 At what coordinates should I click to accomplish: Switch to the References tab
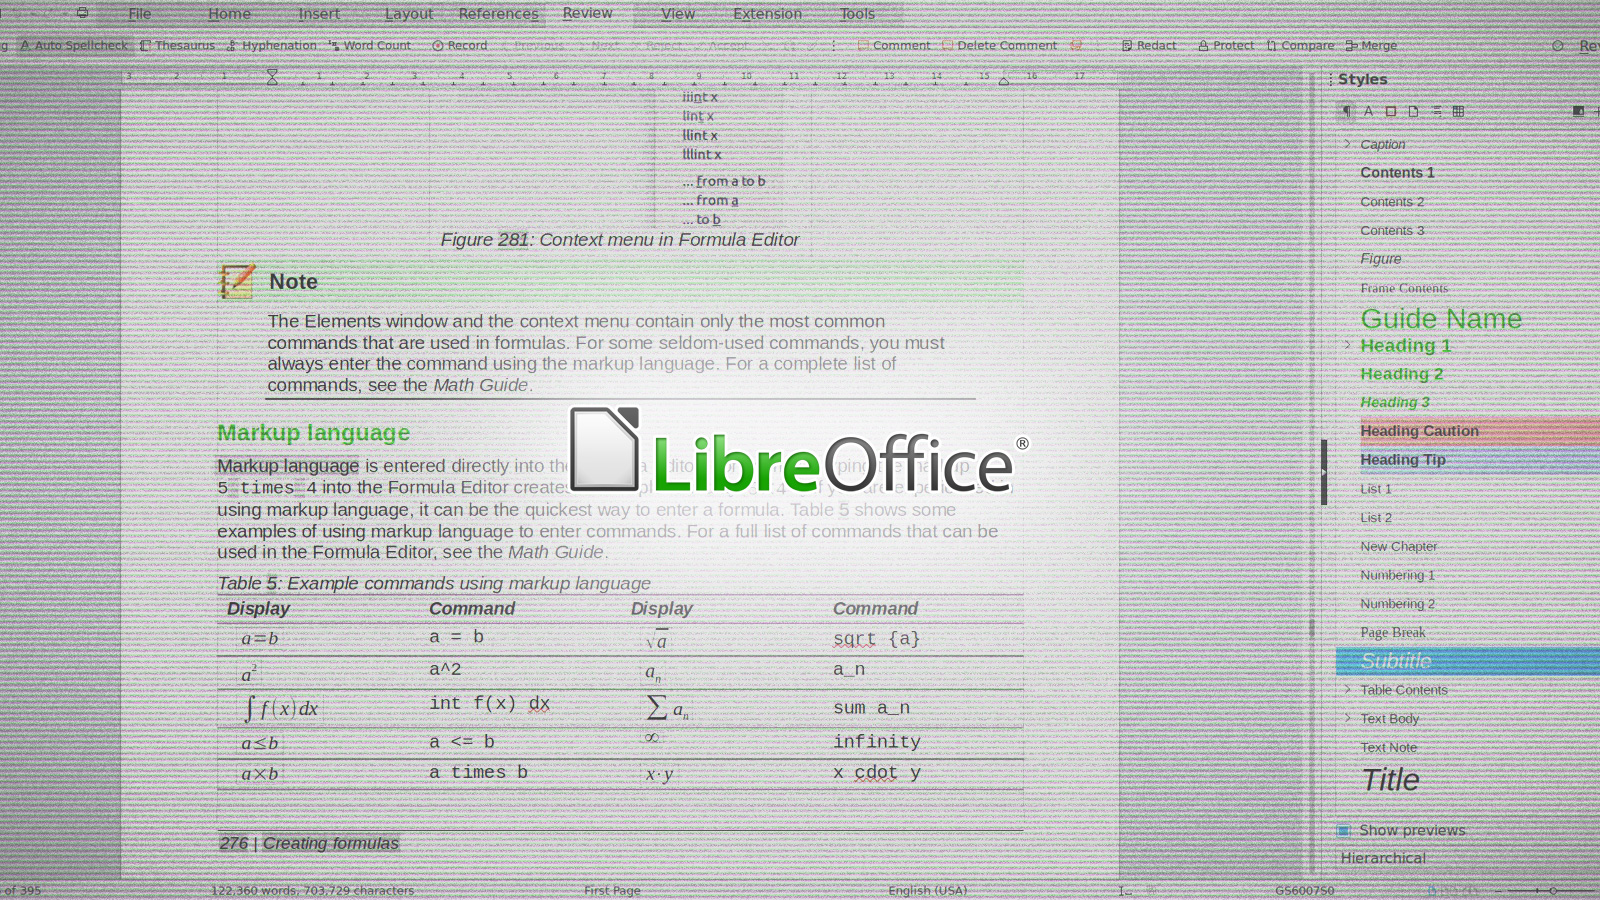[498, 14]
